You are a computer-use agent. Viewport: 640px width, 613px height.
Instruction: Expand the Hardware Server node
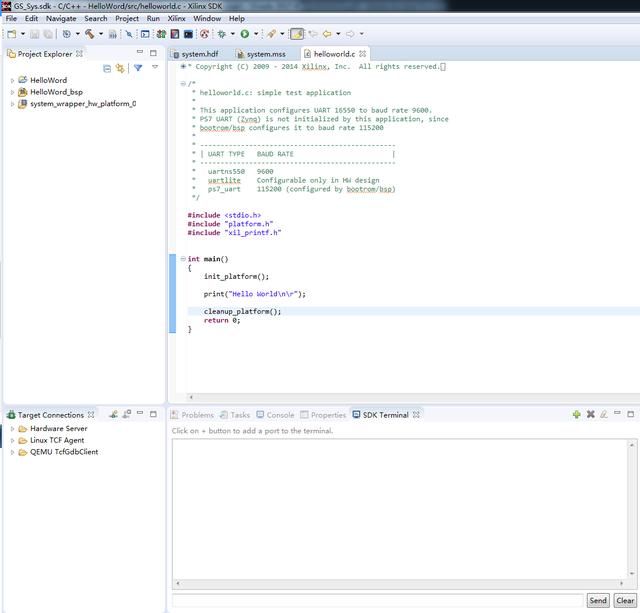point(12,429)
